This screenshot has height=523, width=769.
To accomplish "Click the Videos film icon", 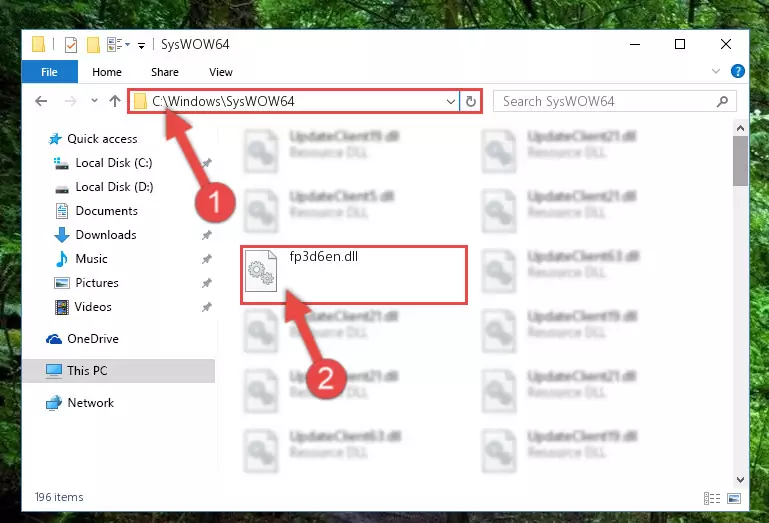I will click(x=62, y=307).
